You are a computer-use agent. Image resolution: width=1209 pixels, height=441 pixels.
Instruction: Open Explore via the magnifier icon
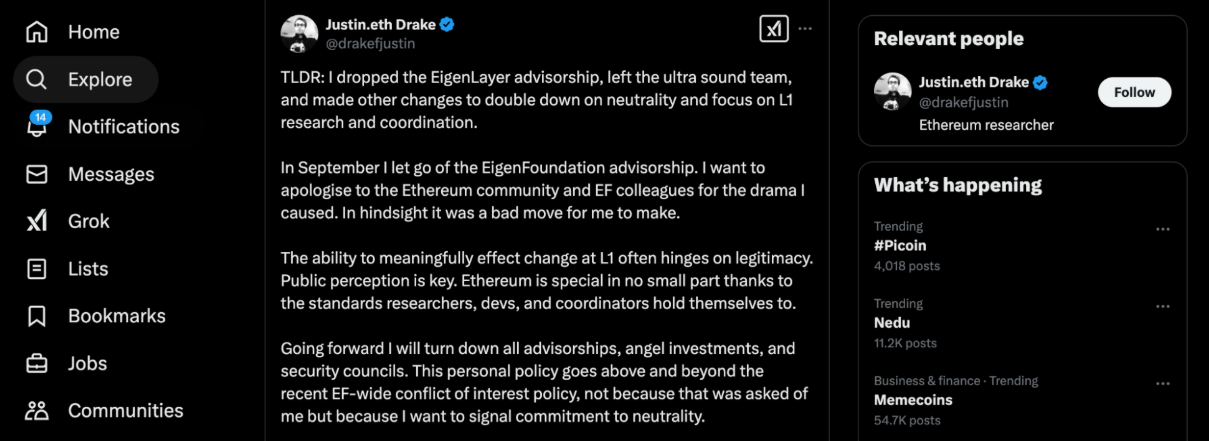(37, 80)
